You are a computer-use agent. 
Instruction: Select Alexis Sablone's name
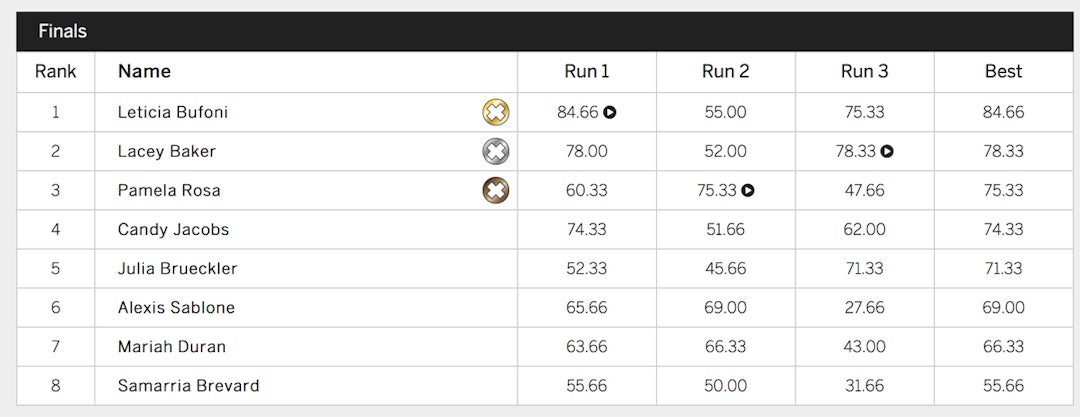pyautogui.click(x=176, y=307)
